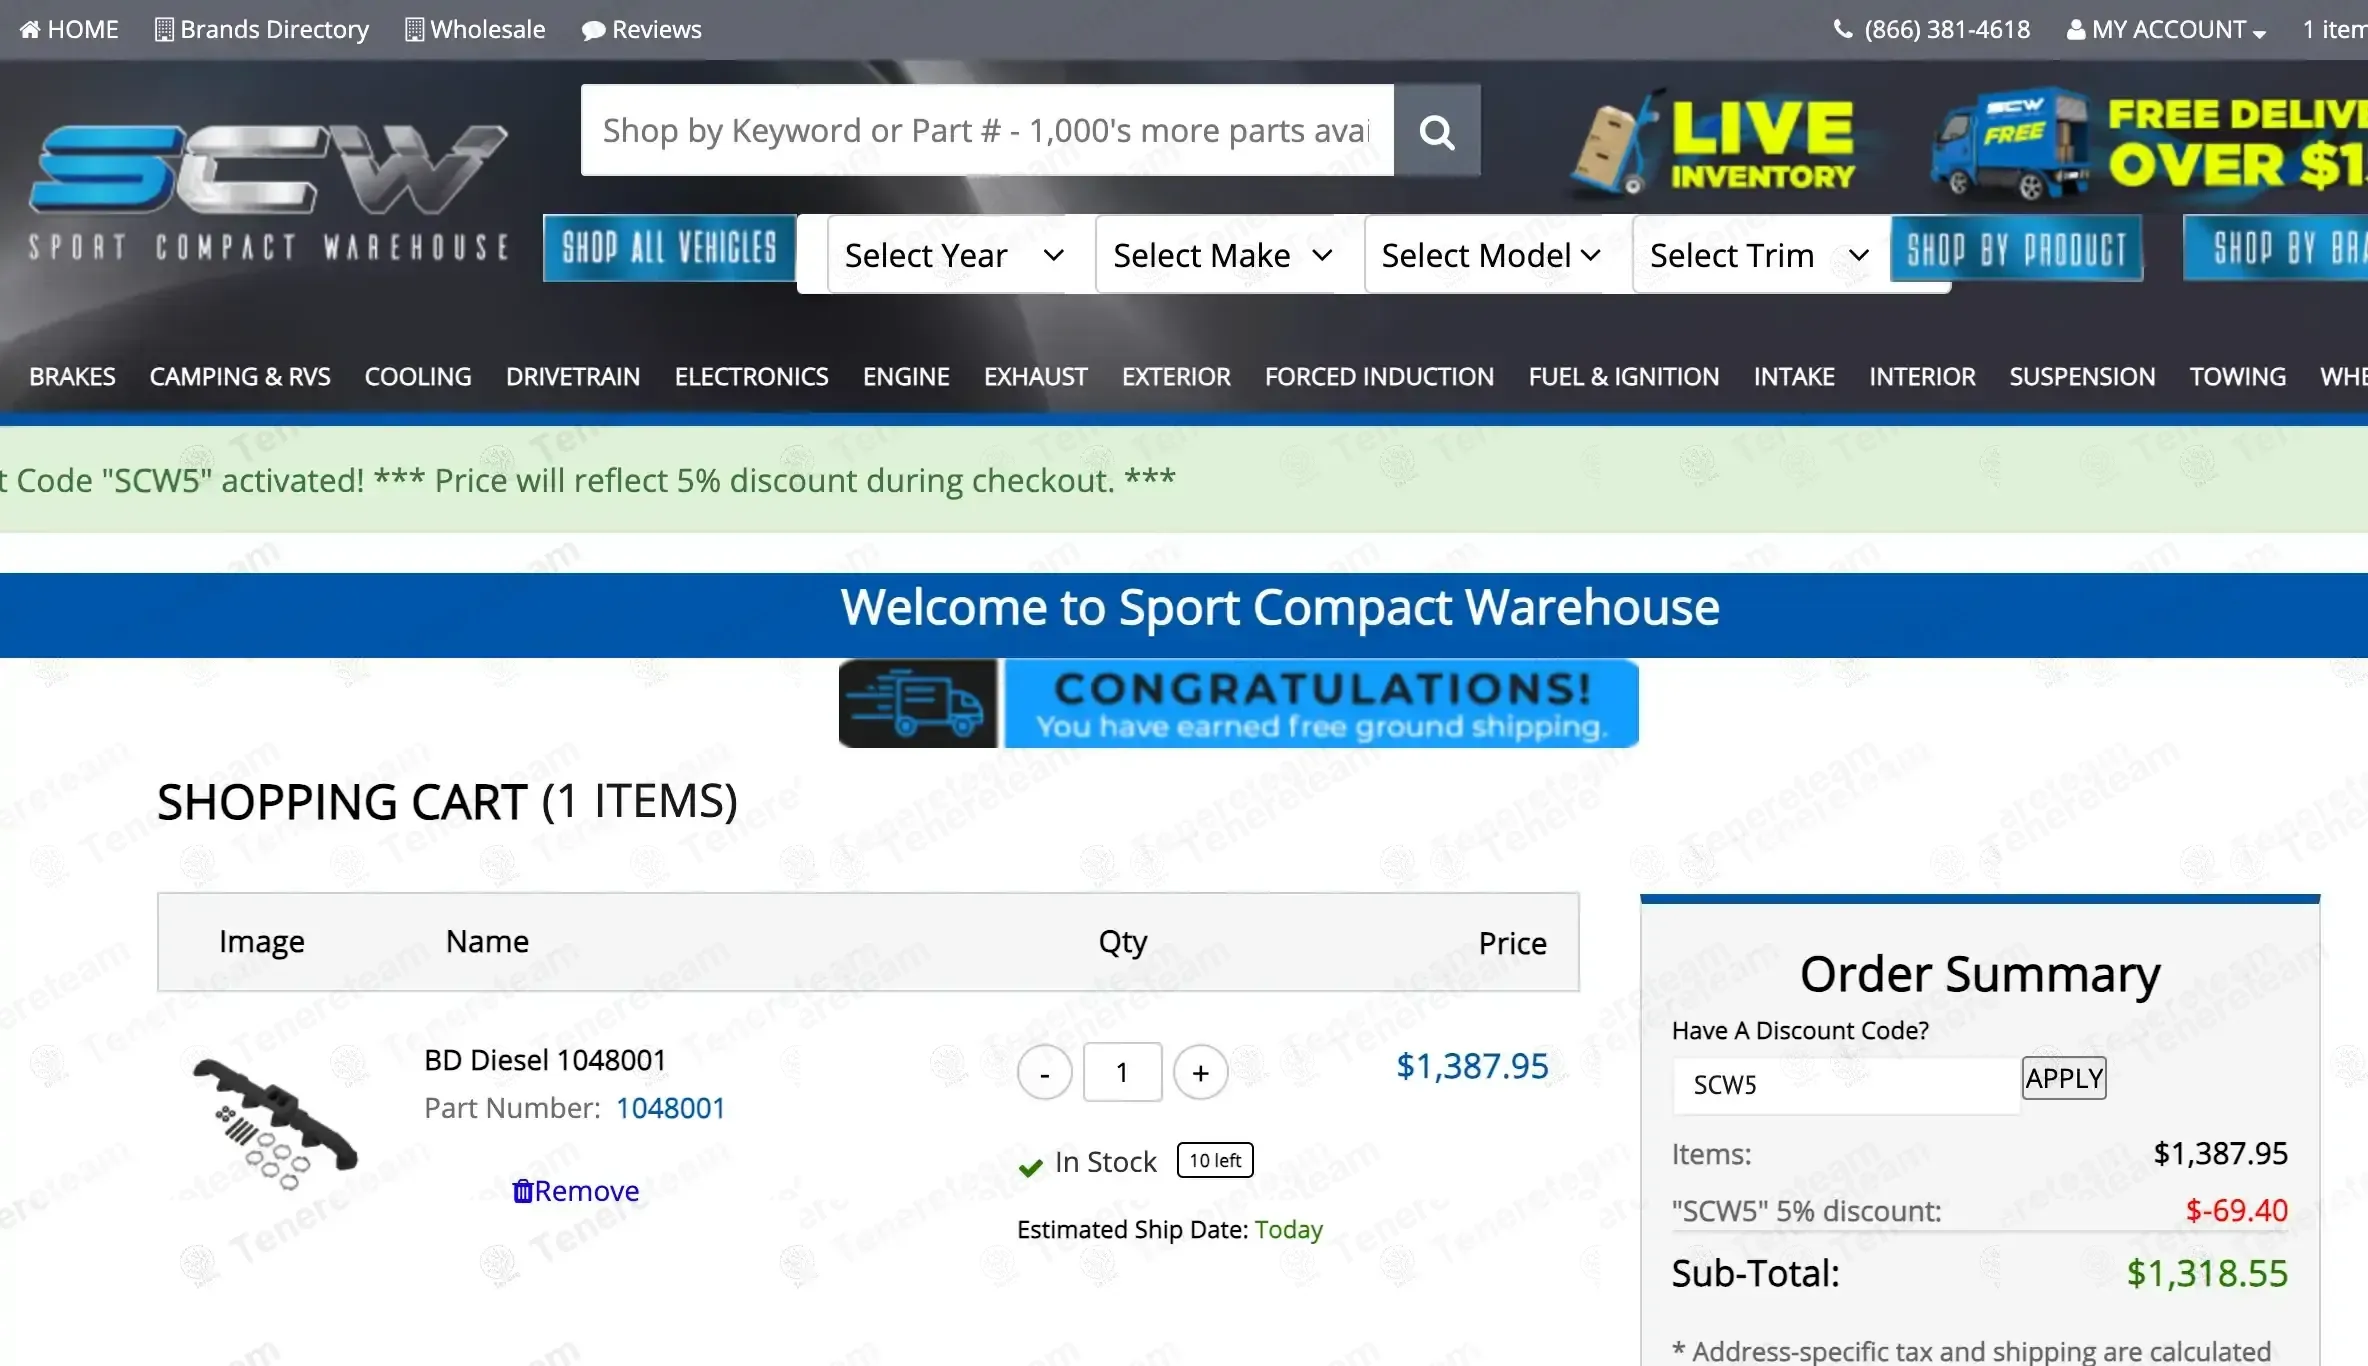The width and height of the screenshot is (2368, 1366).
Task: Click the phone icon next to number
Action: coord(1843,29)
